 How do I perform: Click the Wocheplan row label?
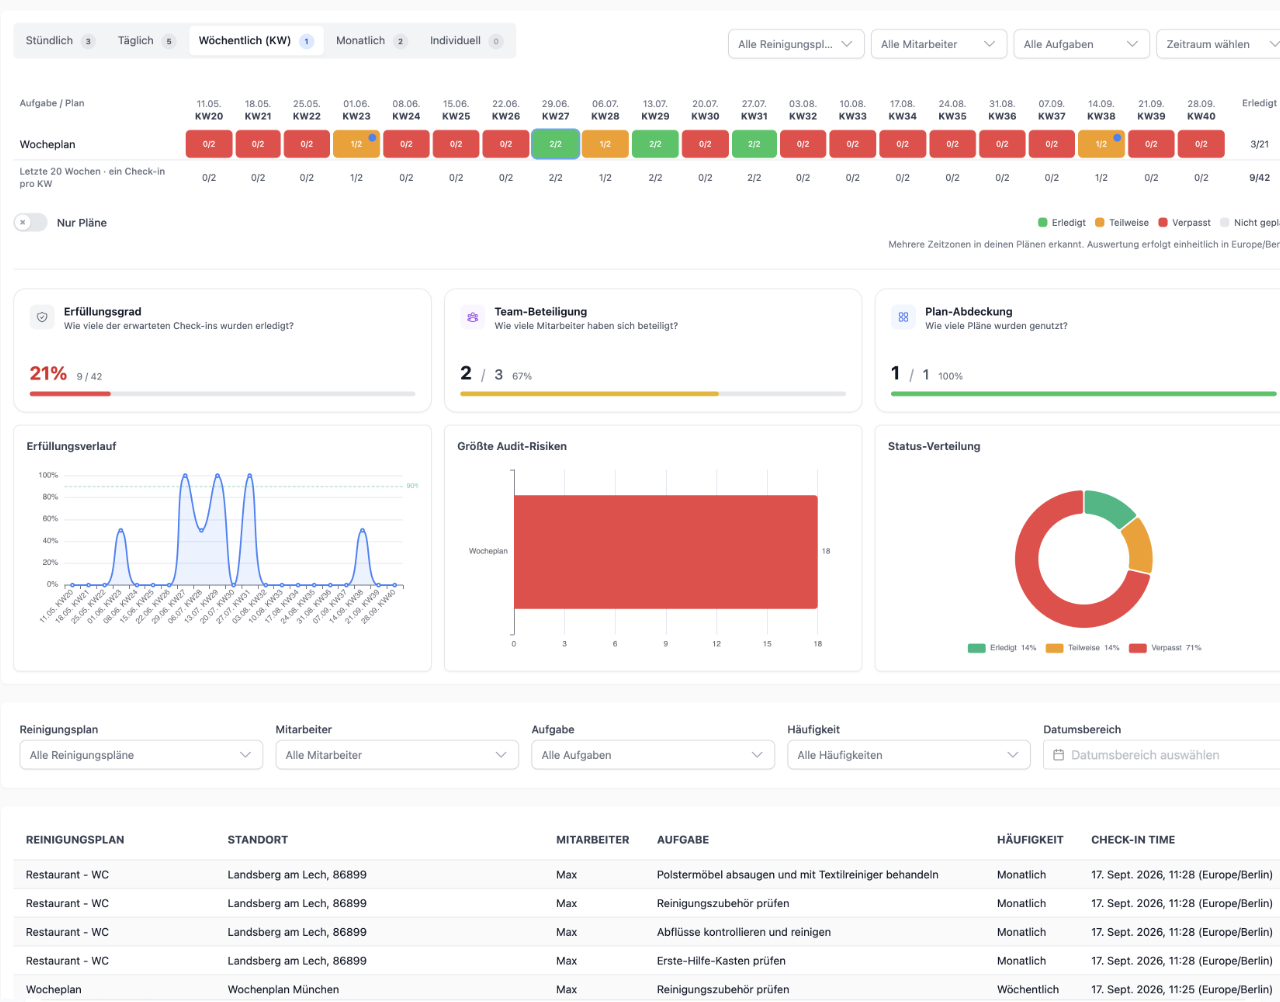click(47, 145)
